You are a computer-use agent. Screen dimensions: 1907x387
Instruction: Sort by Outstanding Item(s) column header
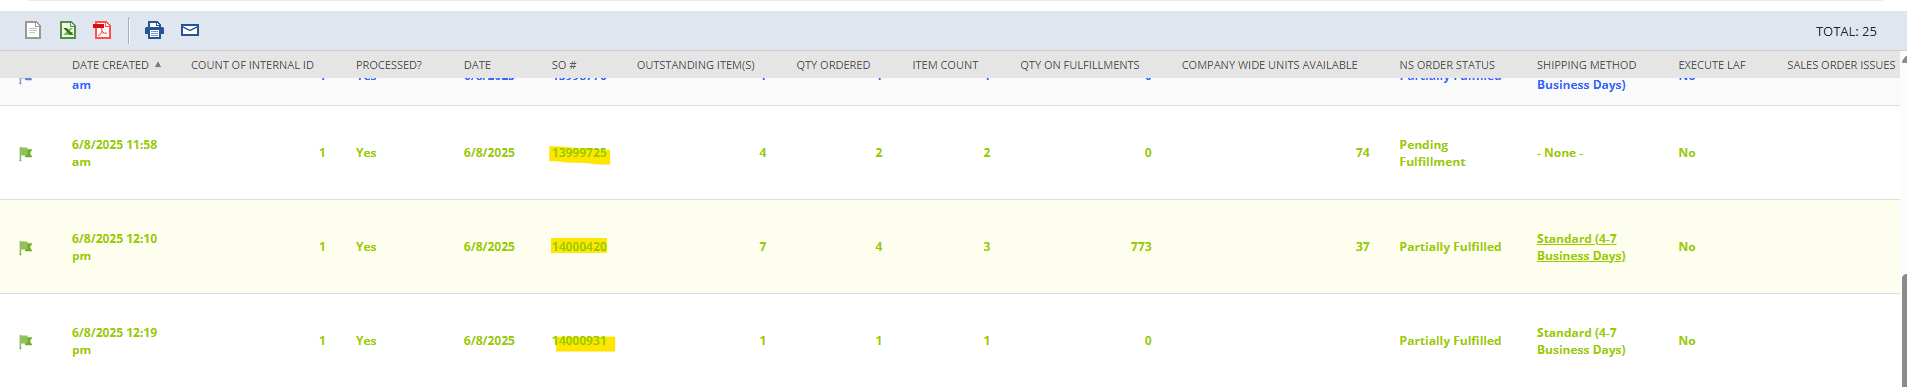(x=696, y=65)
